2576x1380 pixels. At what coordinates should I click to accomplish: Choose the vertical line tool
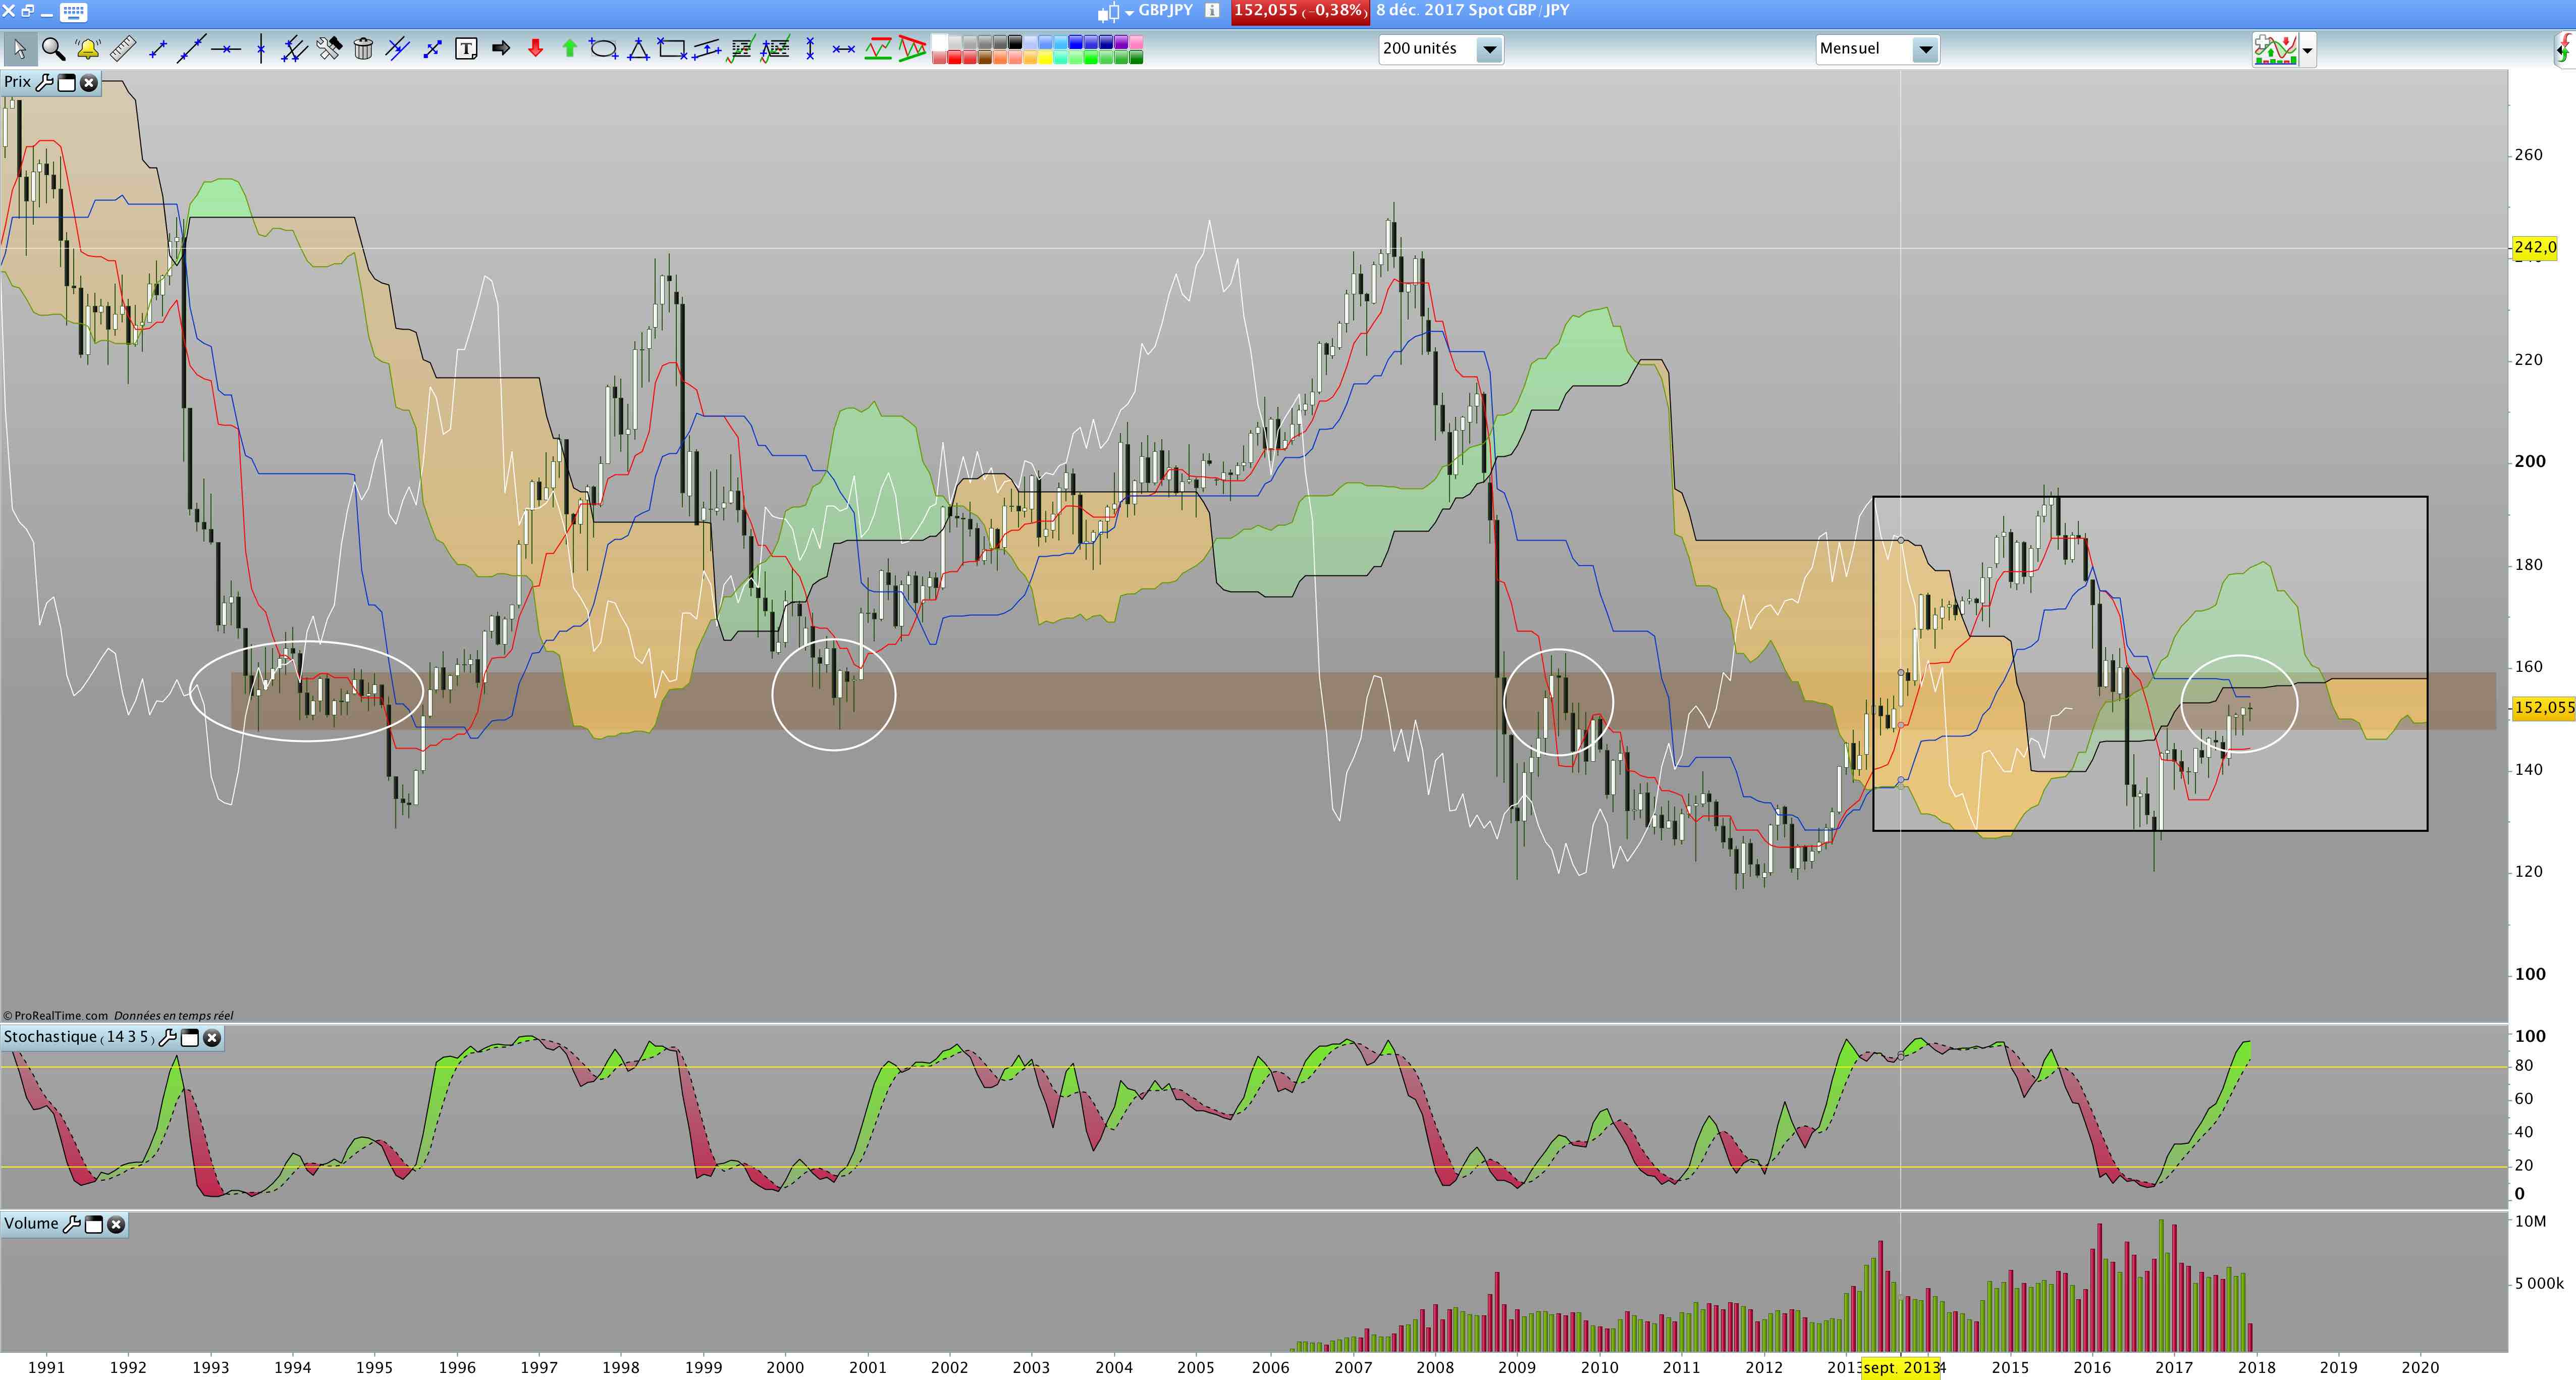(x=260, y=48)
